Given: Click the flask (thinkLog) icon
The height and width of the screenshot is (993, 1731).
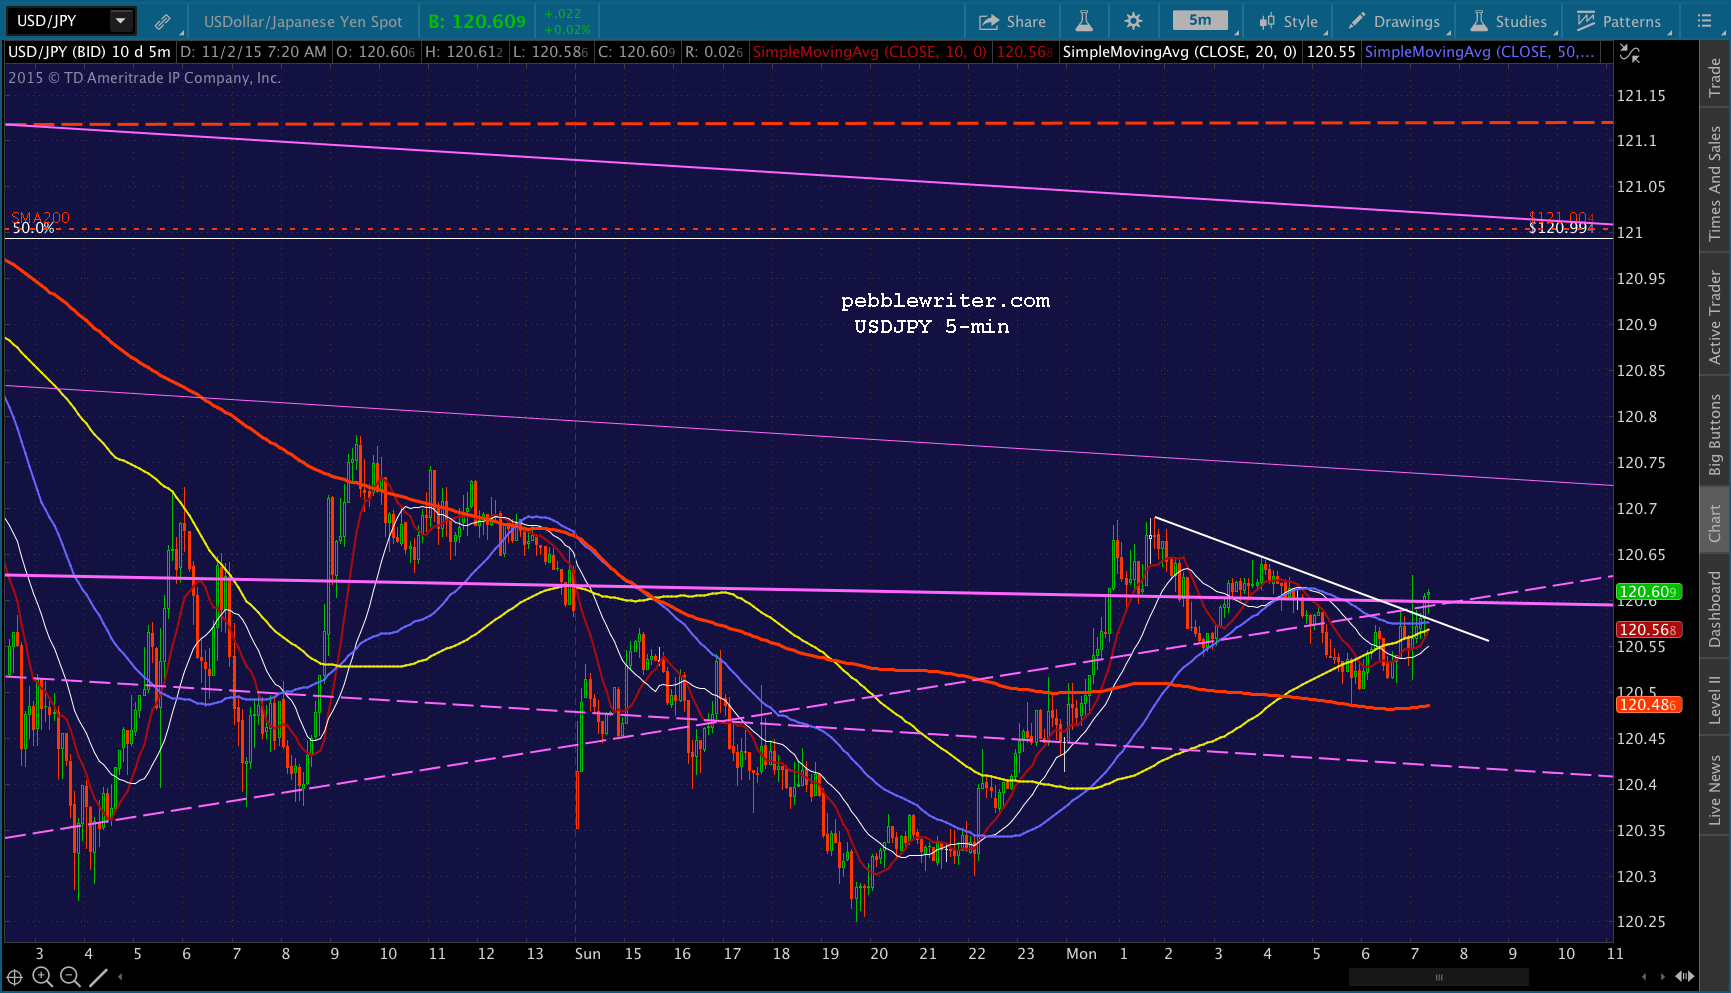Looking at the screenshot, I should 1084,21.
